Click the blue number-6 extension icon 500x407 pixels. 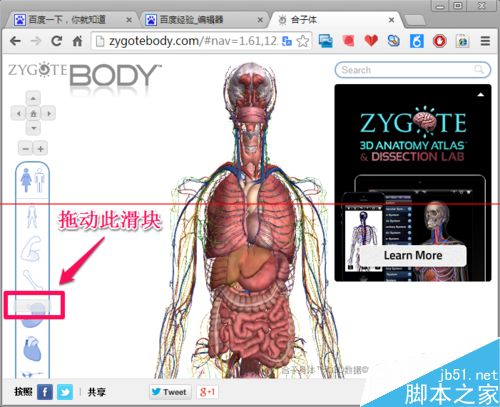click(417, 41)
